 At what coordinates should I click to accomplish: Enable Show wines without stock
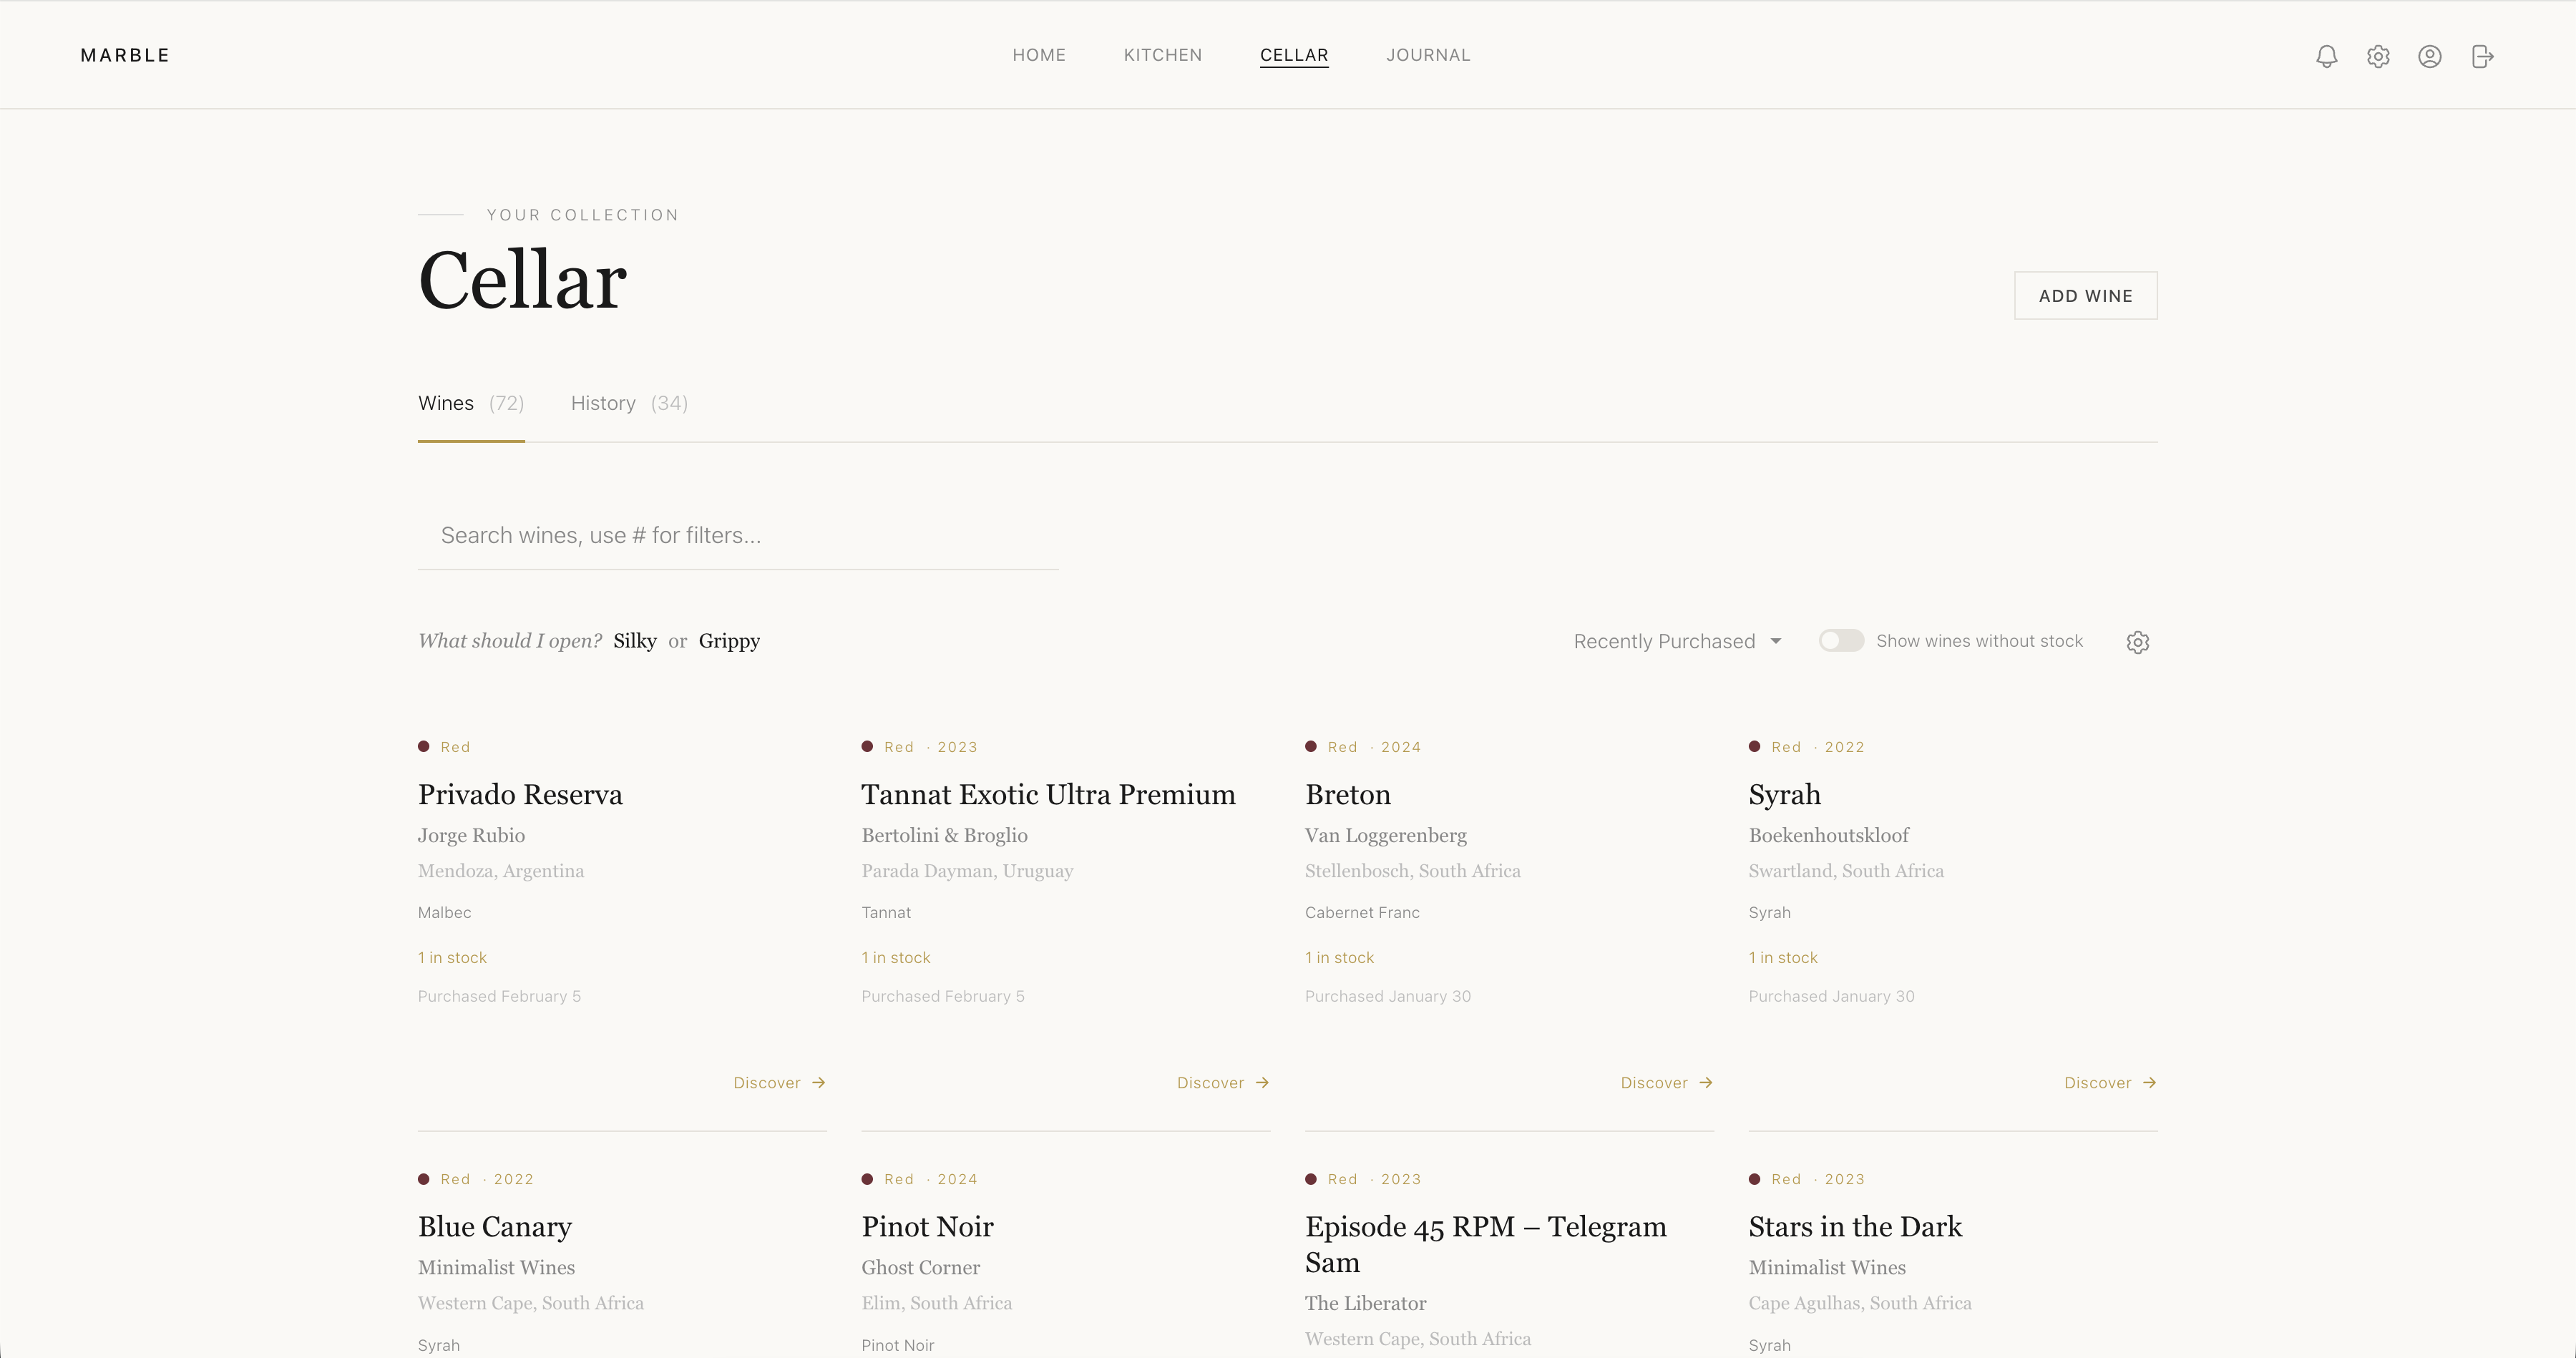(x=1841, y=640)
